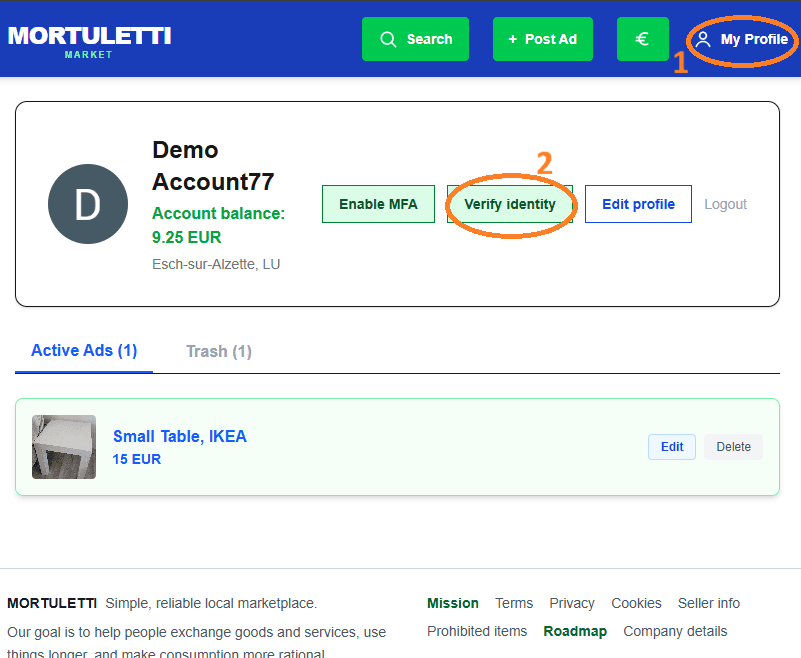
Task: Edit the Small Table IKEA ad
Action: [672, 446]
